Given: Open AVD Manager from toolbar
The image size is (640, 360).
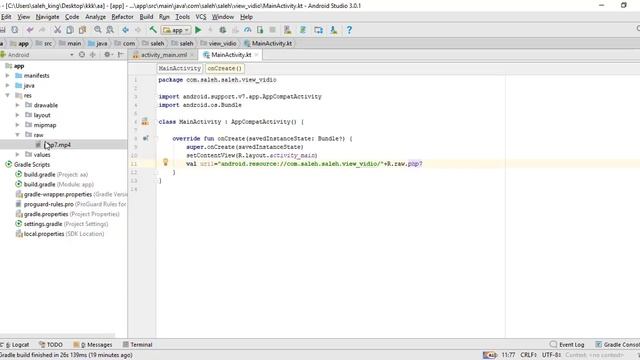Looking at the screenshot, I should click(288, 30).
